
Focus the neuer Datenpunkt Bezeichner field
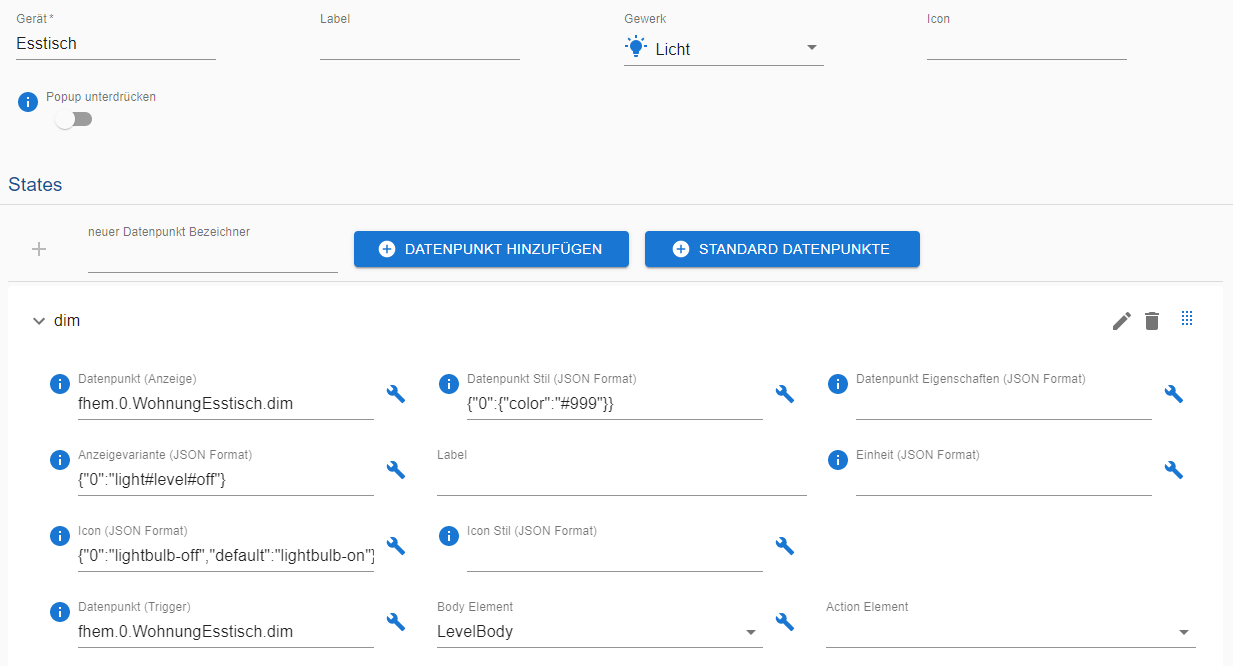(x=213, y=257)
